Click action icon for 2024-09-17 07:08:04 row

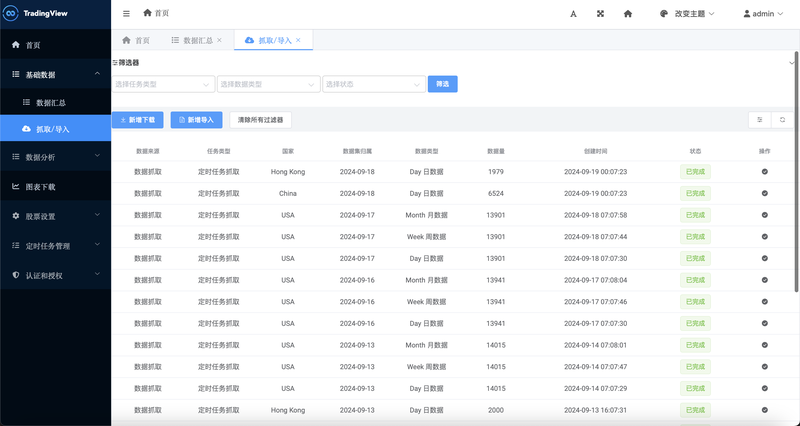click(x=764, y=280)
